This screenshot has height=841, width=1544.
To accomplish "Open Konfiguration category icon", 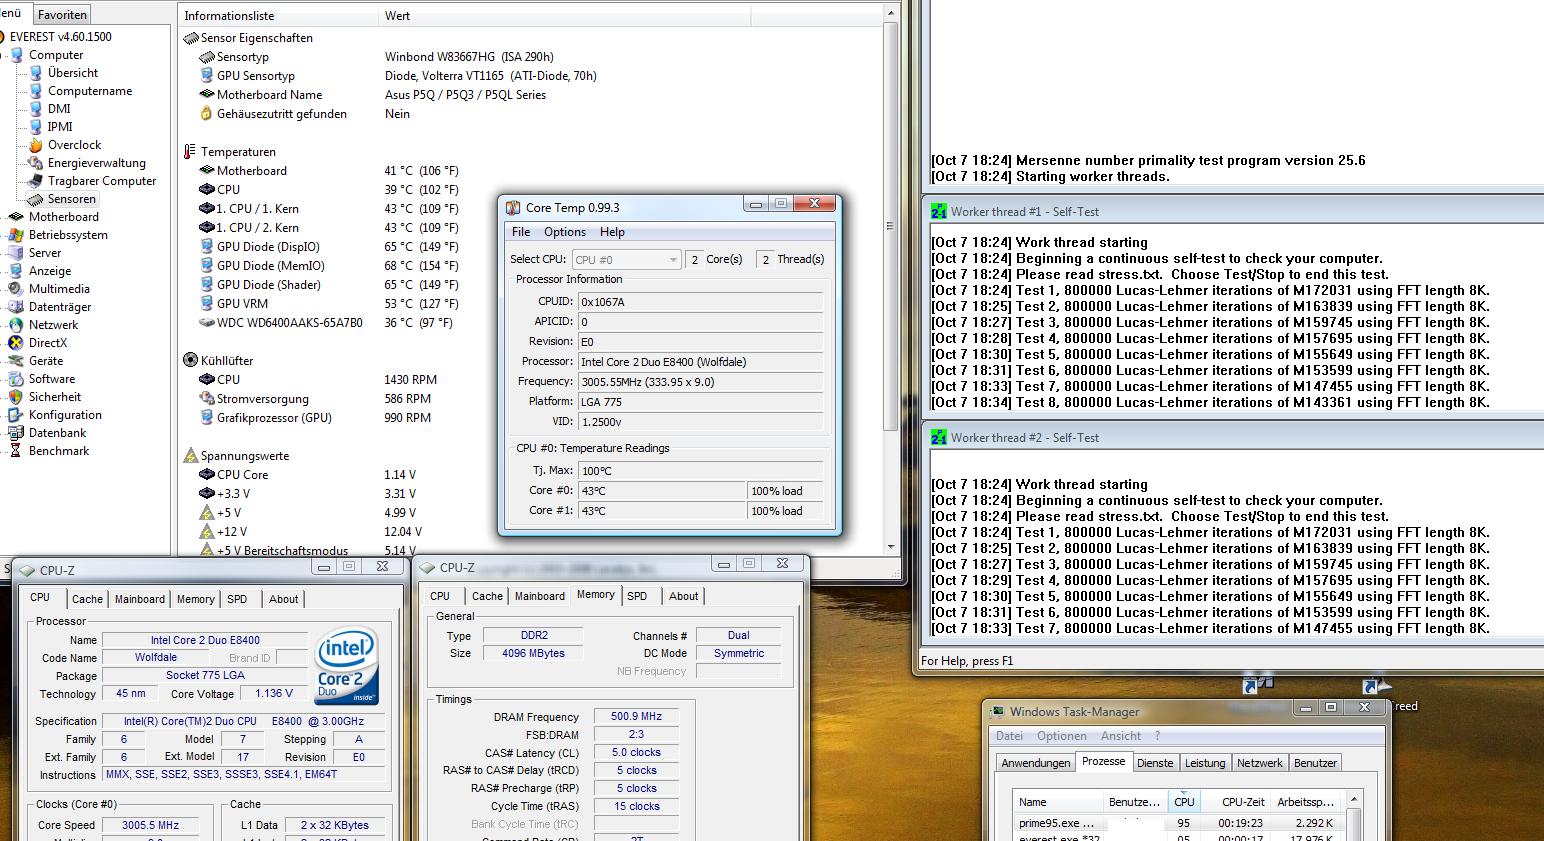I will coord(17,415).
